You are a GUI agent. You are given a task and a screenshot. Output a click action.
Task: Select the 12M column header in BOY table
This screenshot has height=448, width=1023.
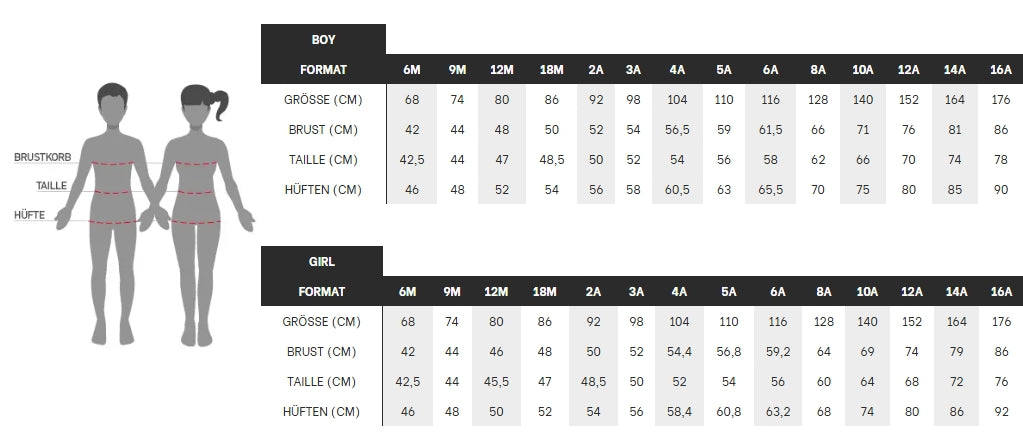point(502,70)
